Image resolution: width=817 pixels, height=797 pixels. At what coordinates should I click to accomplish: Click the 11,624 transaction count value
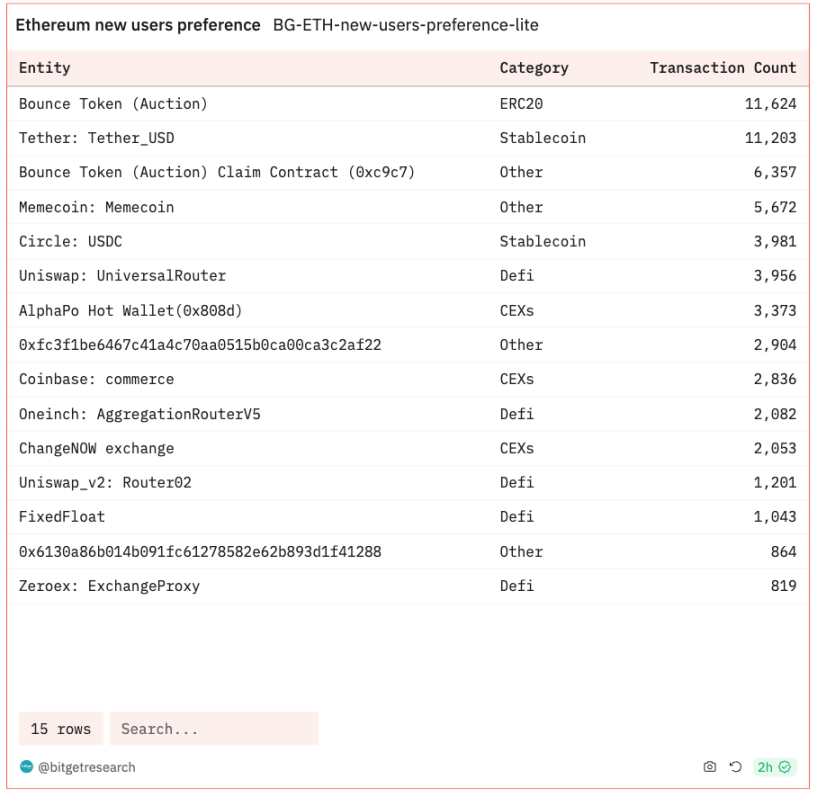click(x=770, y=103)
